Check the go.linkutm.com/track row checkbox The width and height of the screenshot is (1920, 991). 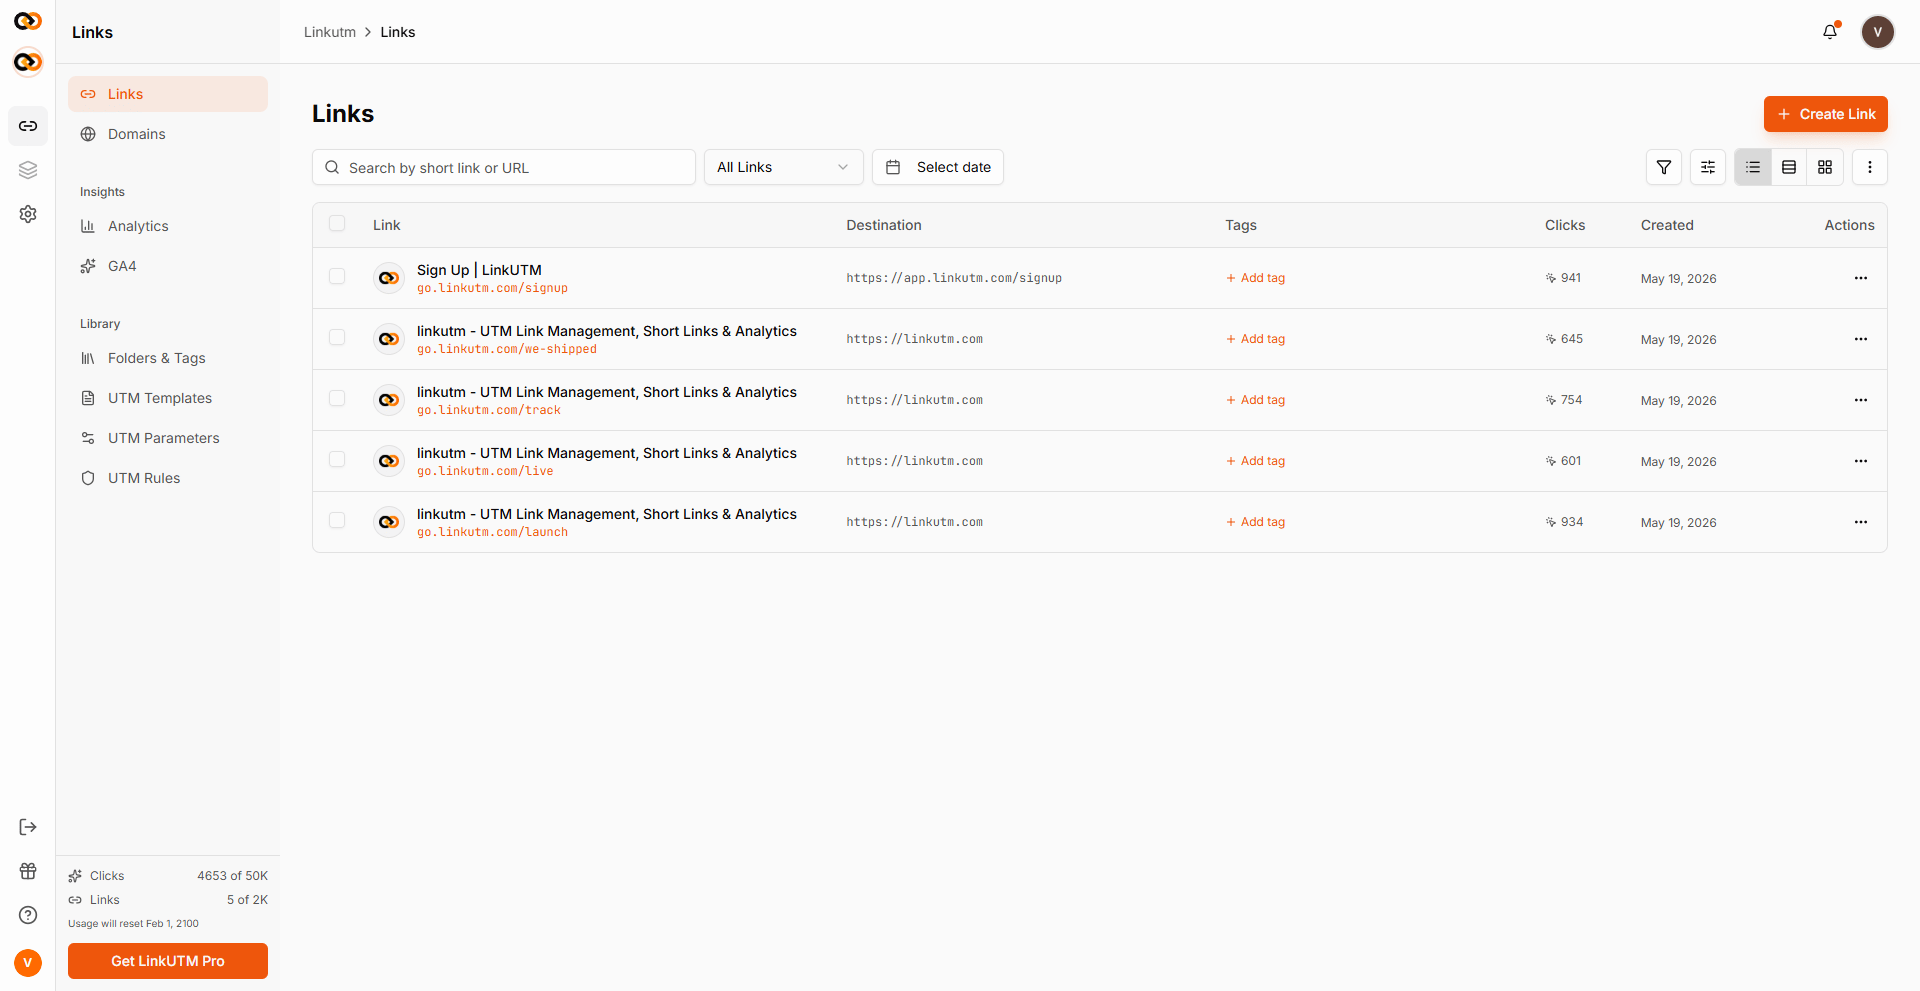pyautogui.click(x=337, y=398)
